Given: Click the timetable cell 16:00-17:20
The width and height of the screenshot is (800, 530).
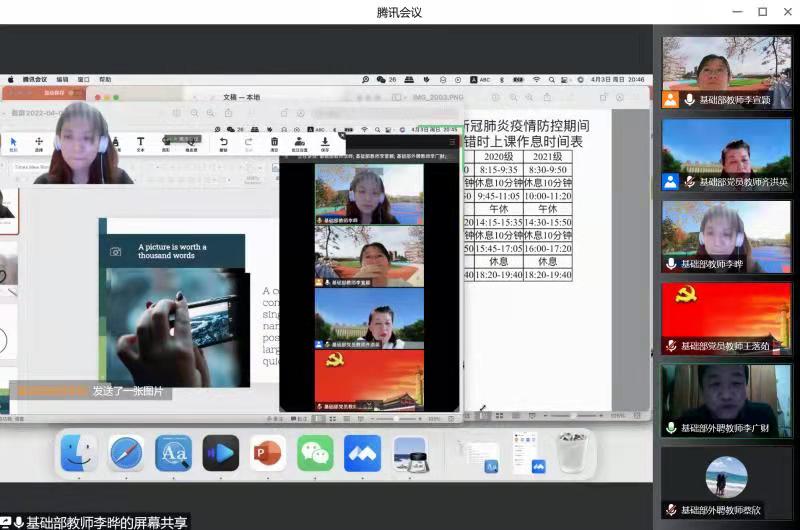Looking at the screenshot, I should click(x=547, y=248).
